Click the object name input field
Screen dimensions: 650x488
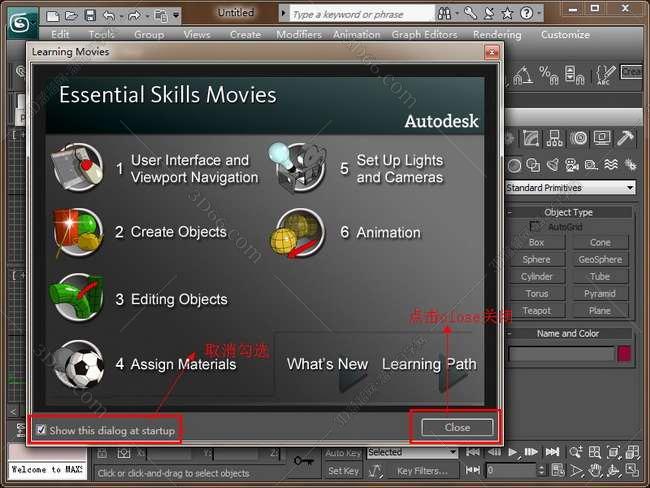(x=561, y=354)
